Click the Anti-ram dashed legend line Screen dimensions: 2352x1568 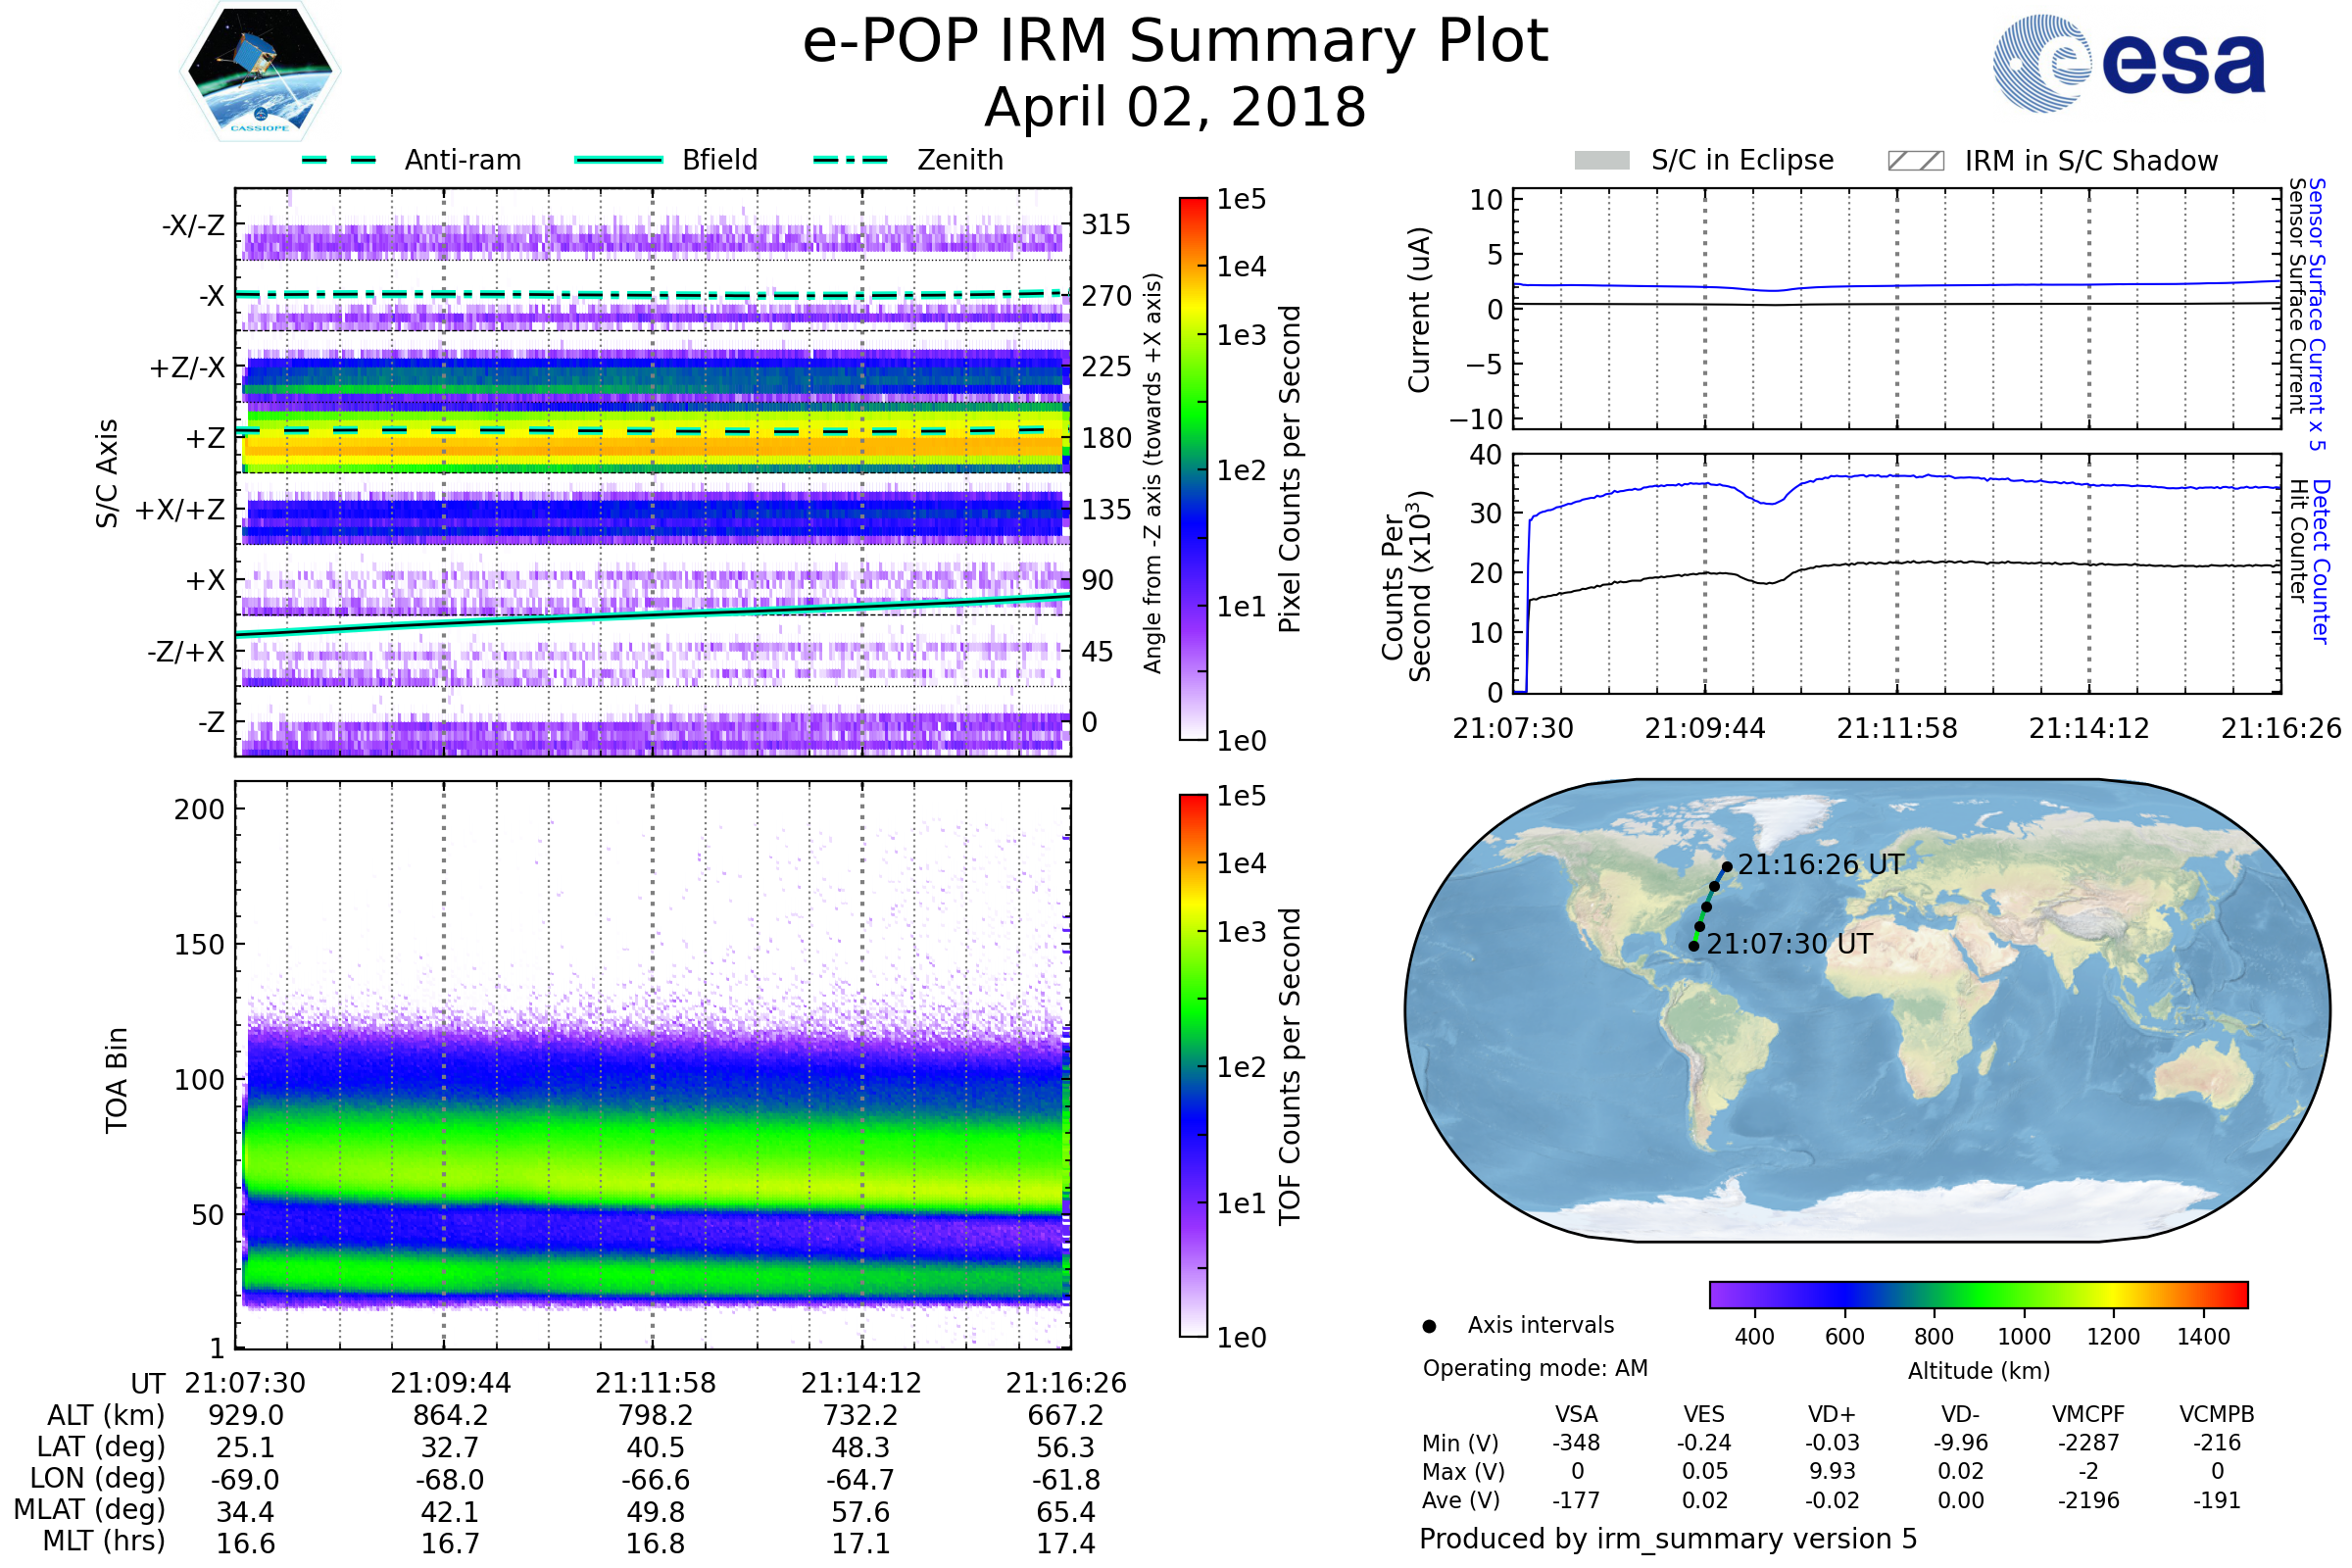pos(339,160)
